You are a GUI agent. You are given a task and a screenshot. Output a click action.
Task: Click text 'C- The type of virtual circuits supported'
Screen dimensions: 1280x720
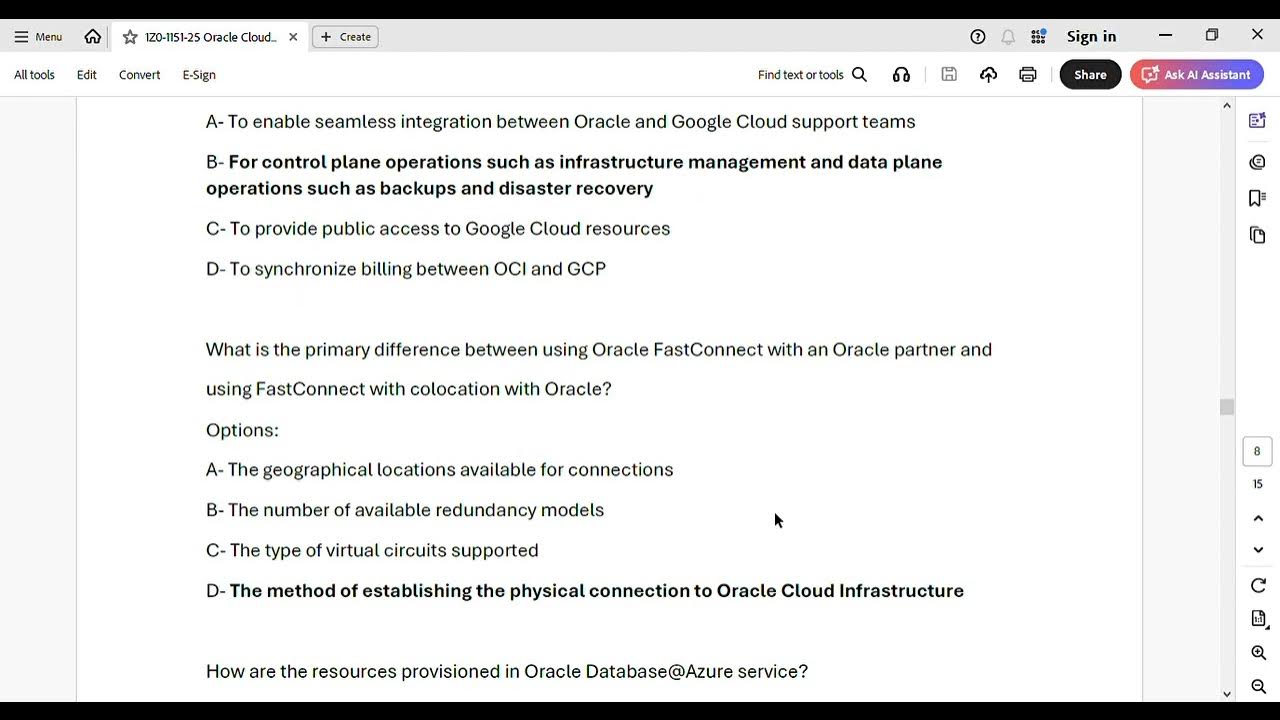point(372,550)
